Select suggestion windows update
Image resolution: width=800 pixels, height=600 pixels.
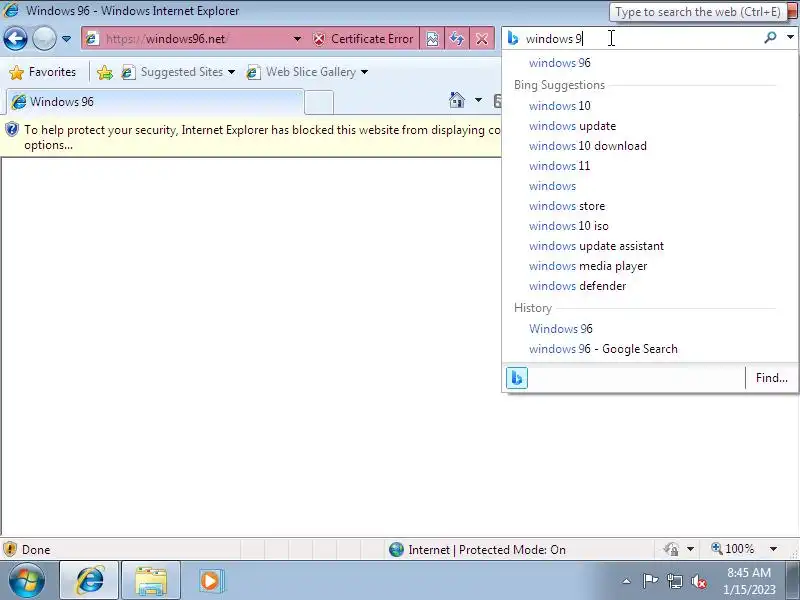tap(650, 126)
